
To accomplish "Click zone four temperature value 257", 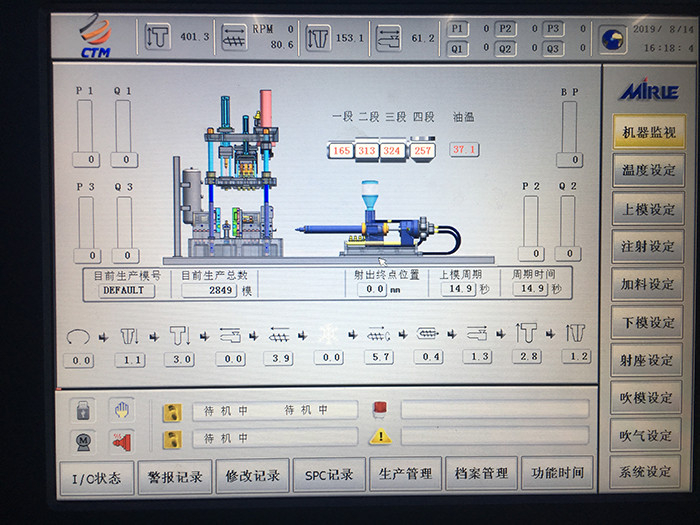I will 422,151.
